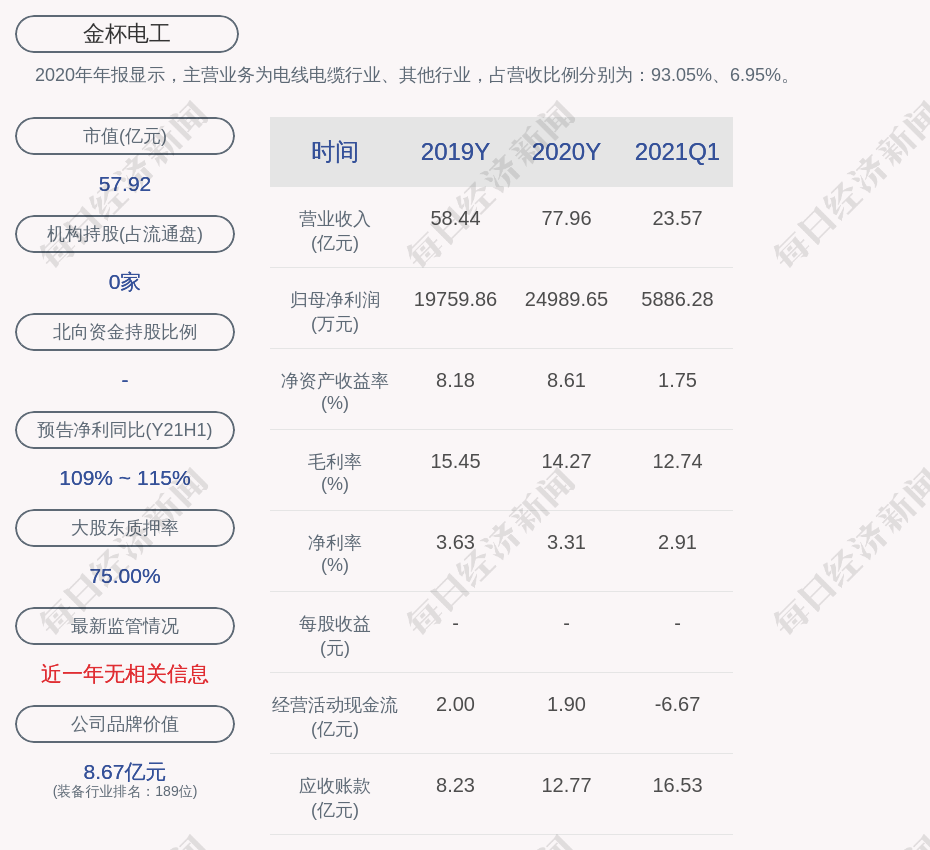Select the 北向资金持股比例 label

125,332
